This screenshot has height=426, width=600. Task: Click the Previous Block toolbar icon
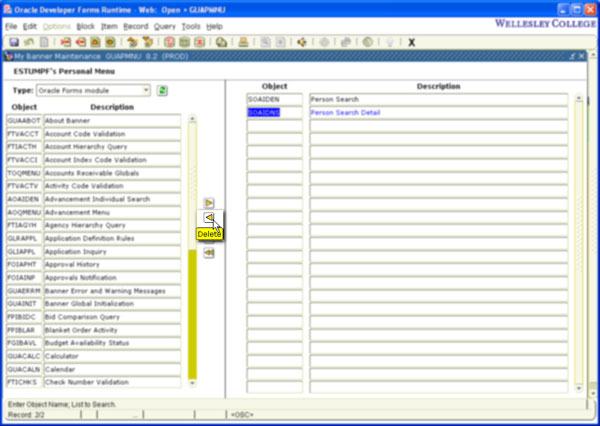pyautogui.click(x=132, y=42)
